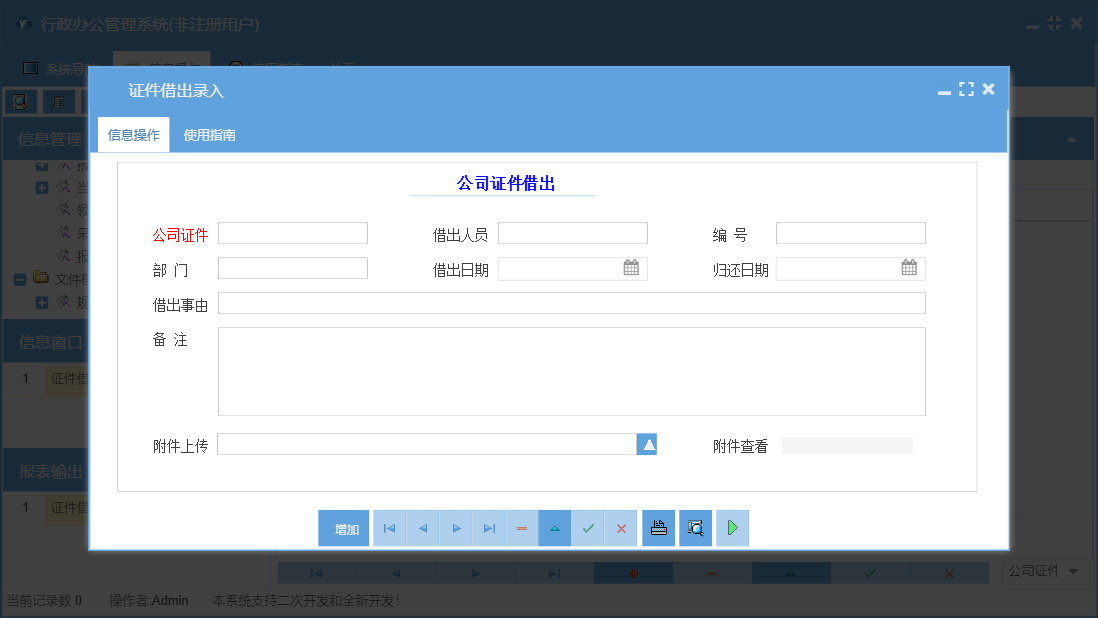Switch to the 使用指南 tab
Viewport: 1098px width, 618px height.
pos(212,133)
